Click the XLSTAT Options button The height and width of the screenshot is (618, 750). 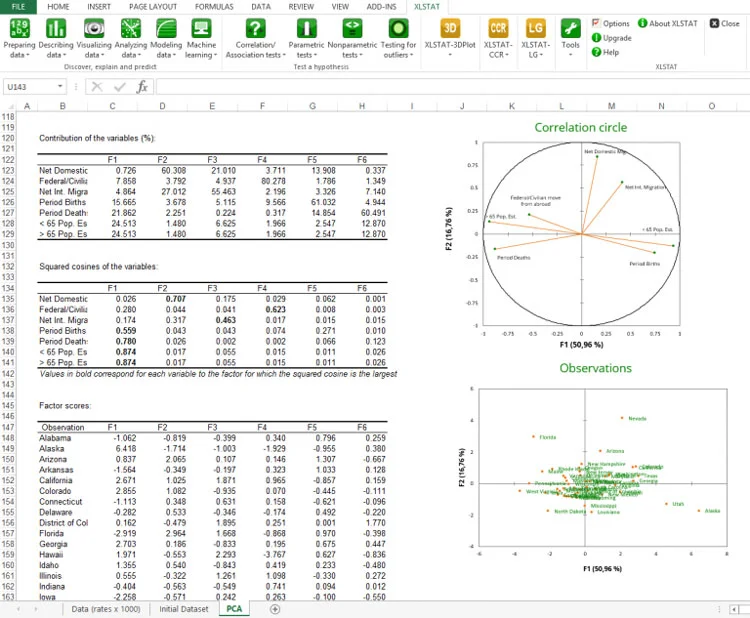611,23
